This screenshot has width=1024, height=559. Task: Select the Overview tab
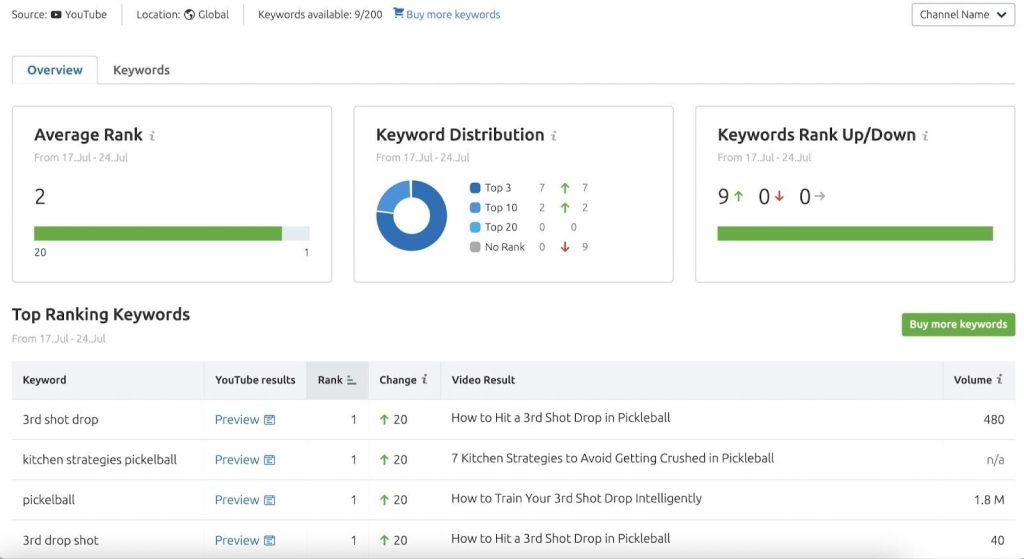[x=55, y=70]
